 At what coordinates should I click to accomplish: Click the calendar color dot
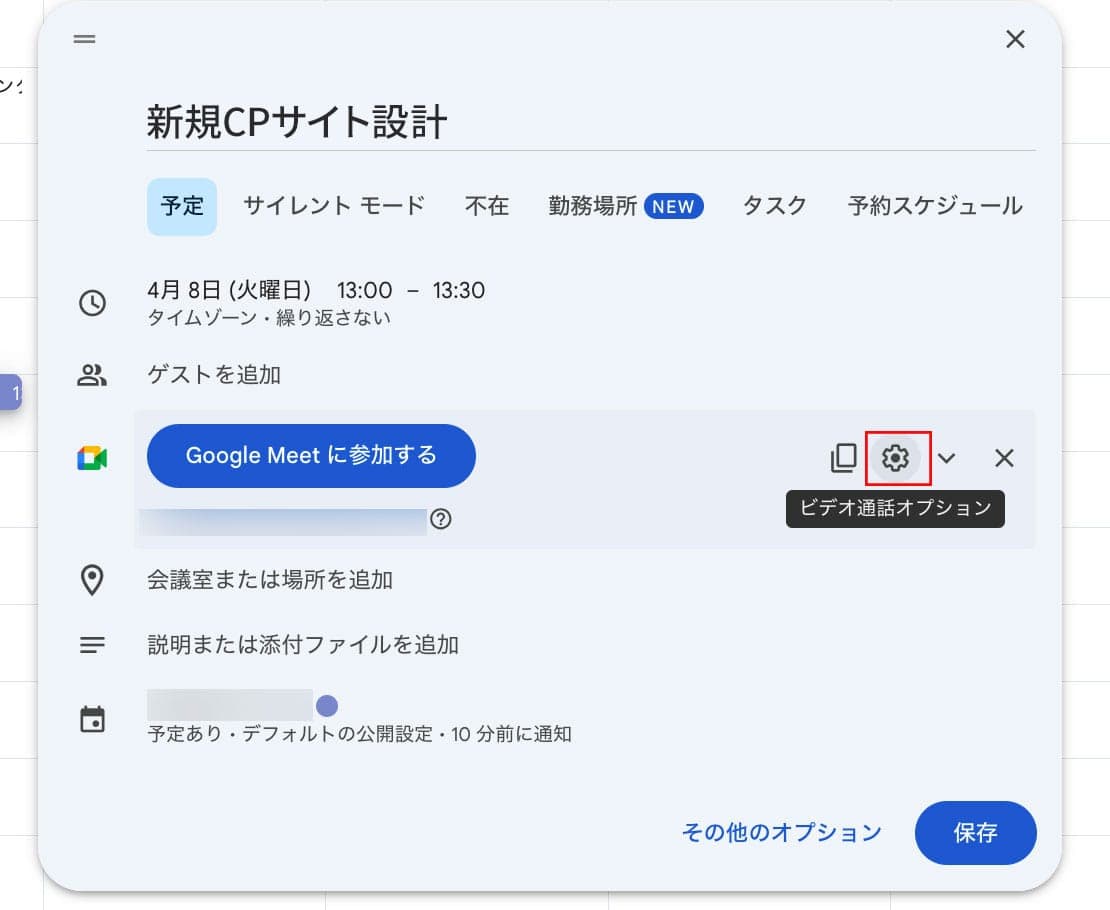pyautogui.click(x=327, y=706)
